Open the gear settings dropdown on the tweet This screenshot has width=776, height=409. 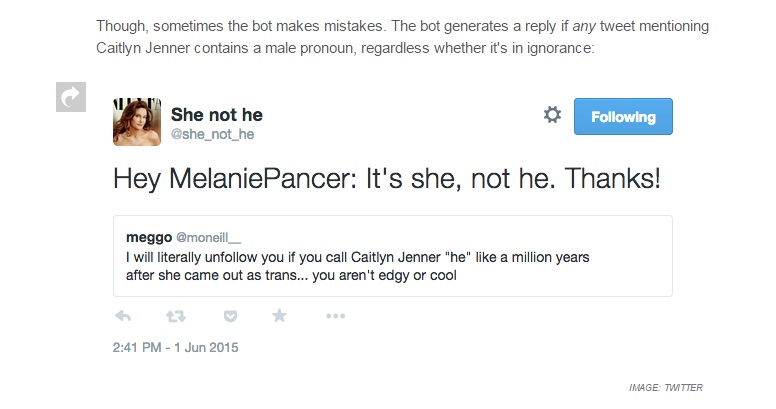pyautogui.click(x=552, y=116)
